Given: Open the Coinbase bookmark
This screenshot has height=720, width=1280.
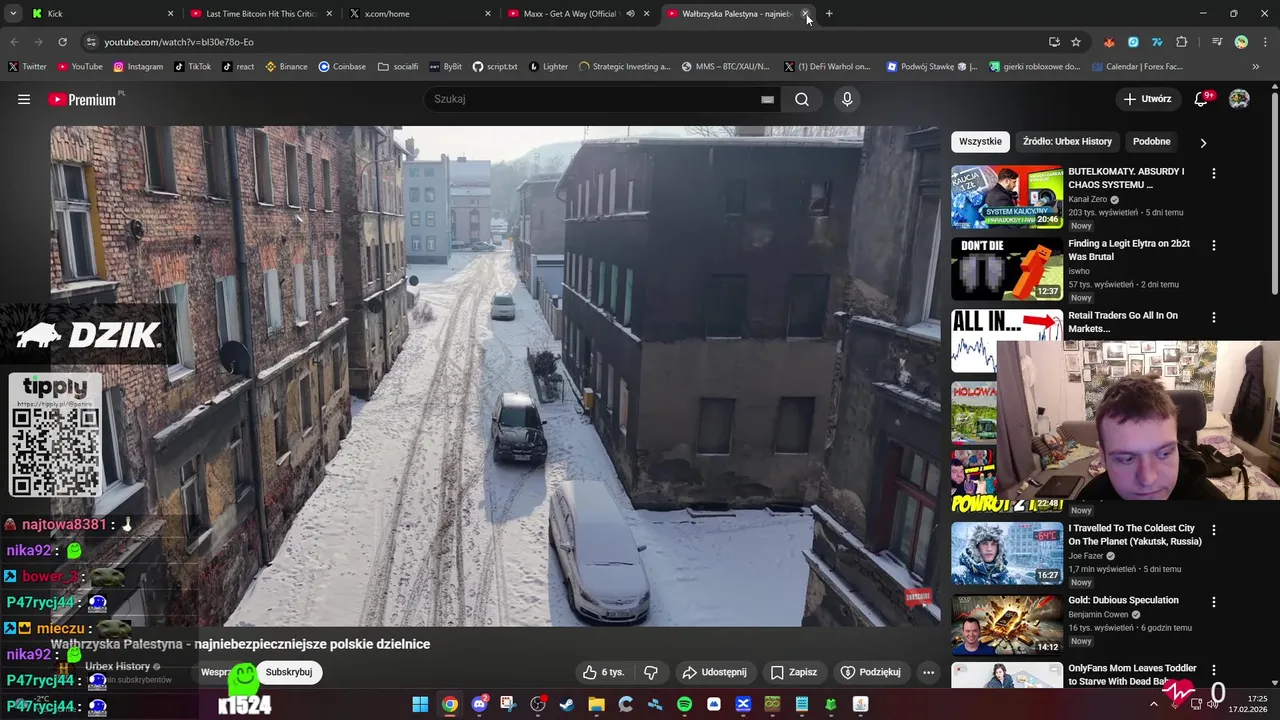Looking at the screenshot, I should click(x=342, y=67).
